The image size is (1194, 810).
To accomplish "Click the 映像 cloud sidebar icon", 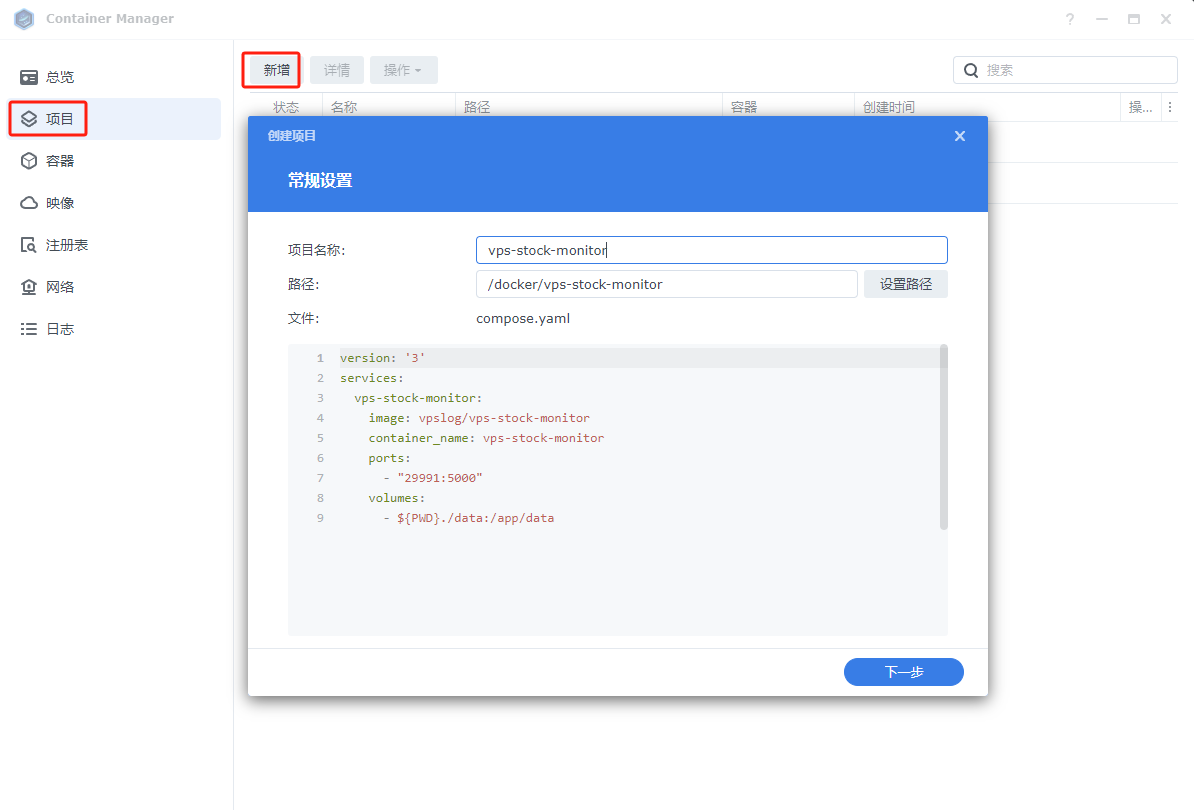I will 29,202.
